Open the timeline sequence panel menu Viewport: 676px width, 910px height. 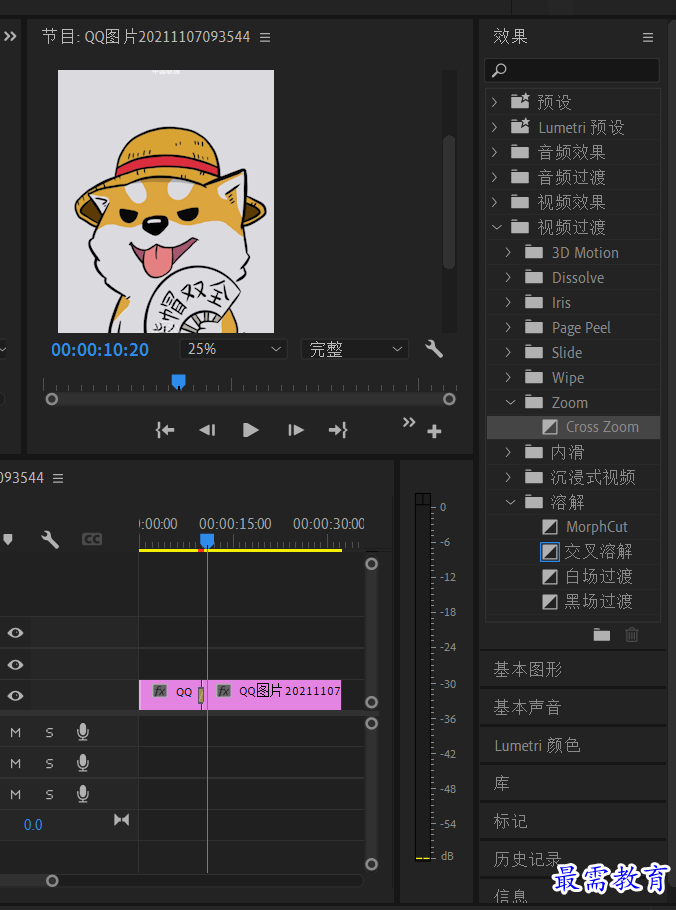pyautogui.click(x=58, y=478)
